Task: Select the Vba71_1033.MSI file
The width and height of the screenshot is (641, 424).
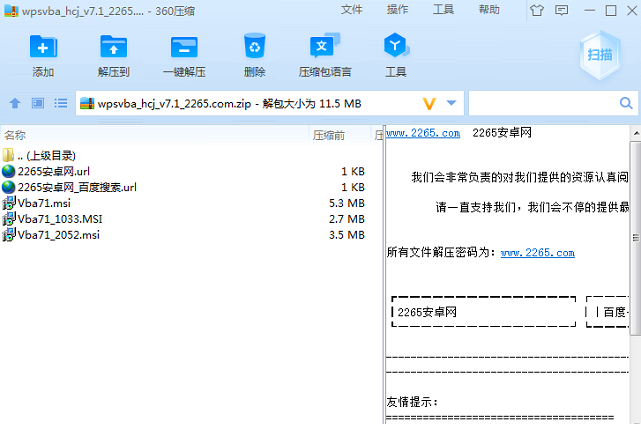Action: [x=59, y=218]
